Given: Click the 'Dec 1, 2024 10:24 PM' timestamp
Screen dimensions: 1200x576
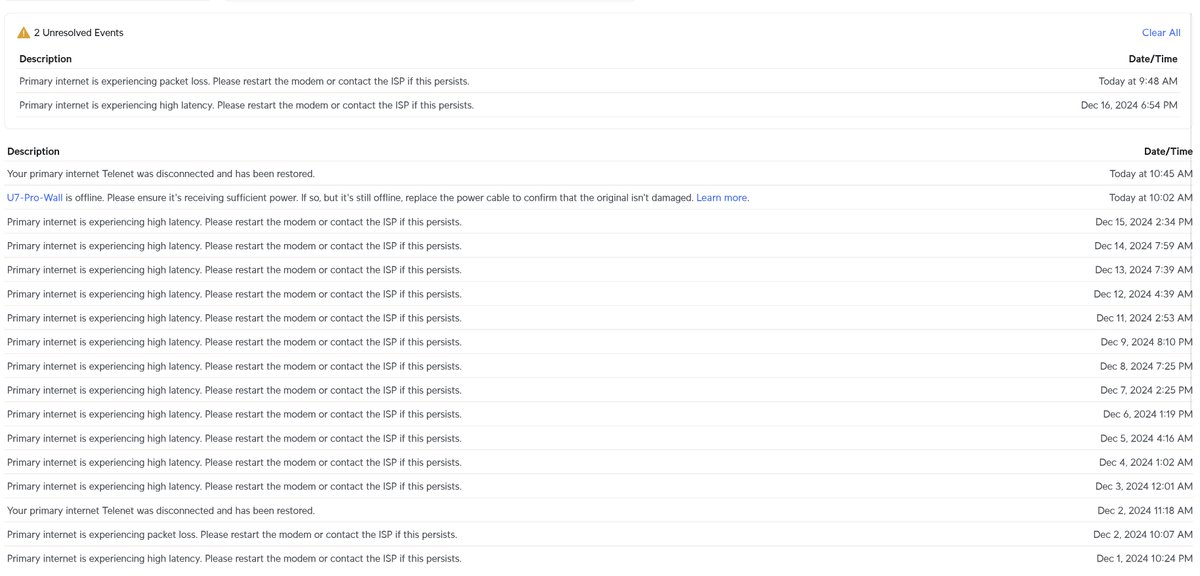Looking at the screenshot, I should point(1144,558).
